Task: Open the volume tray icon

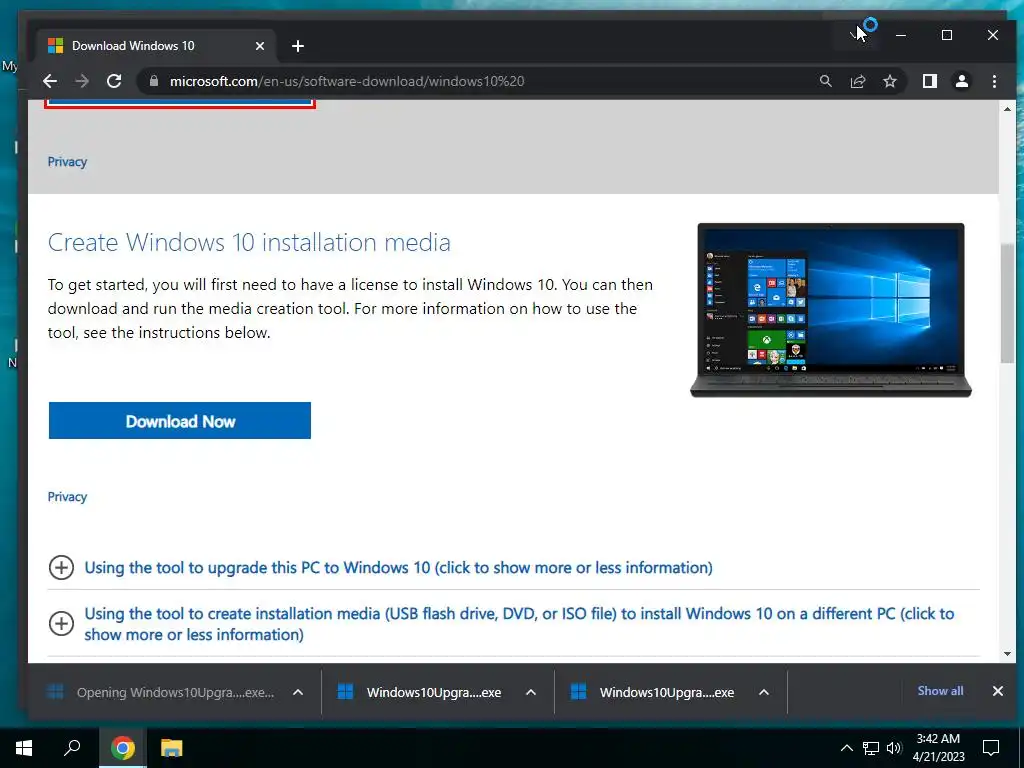Action: point(894,748)
